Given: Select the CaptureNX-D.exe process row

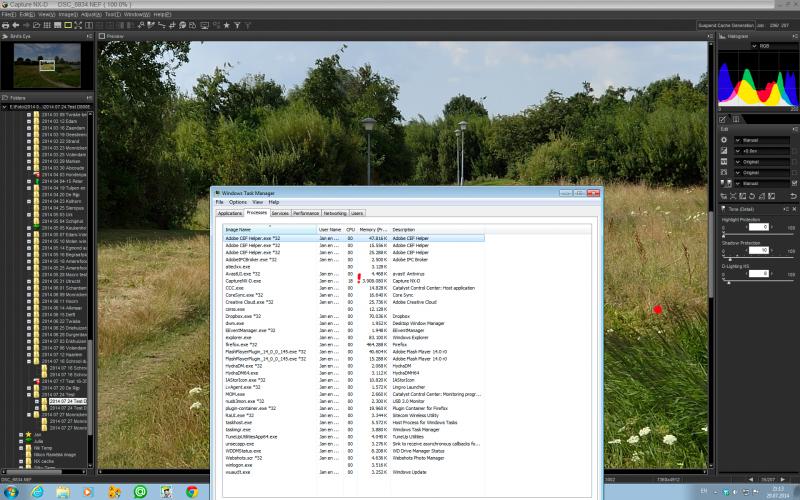Looking at the screenshot, I should (x=354, y=281).
